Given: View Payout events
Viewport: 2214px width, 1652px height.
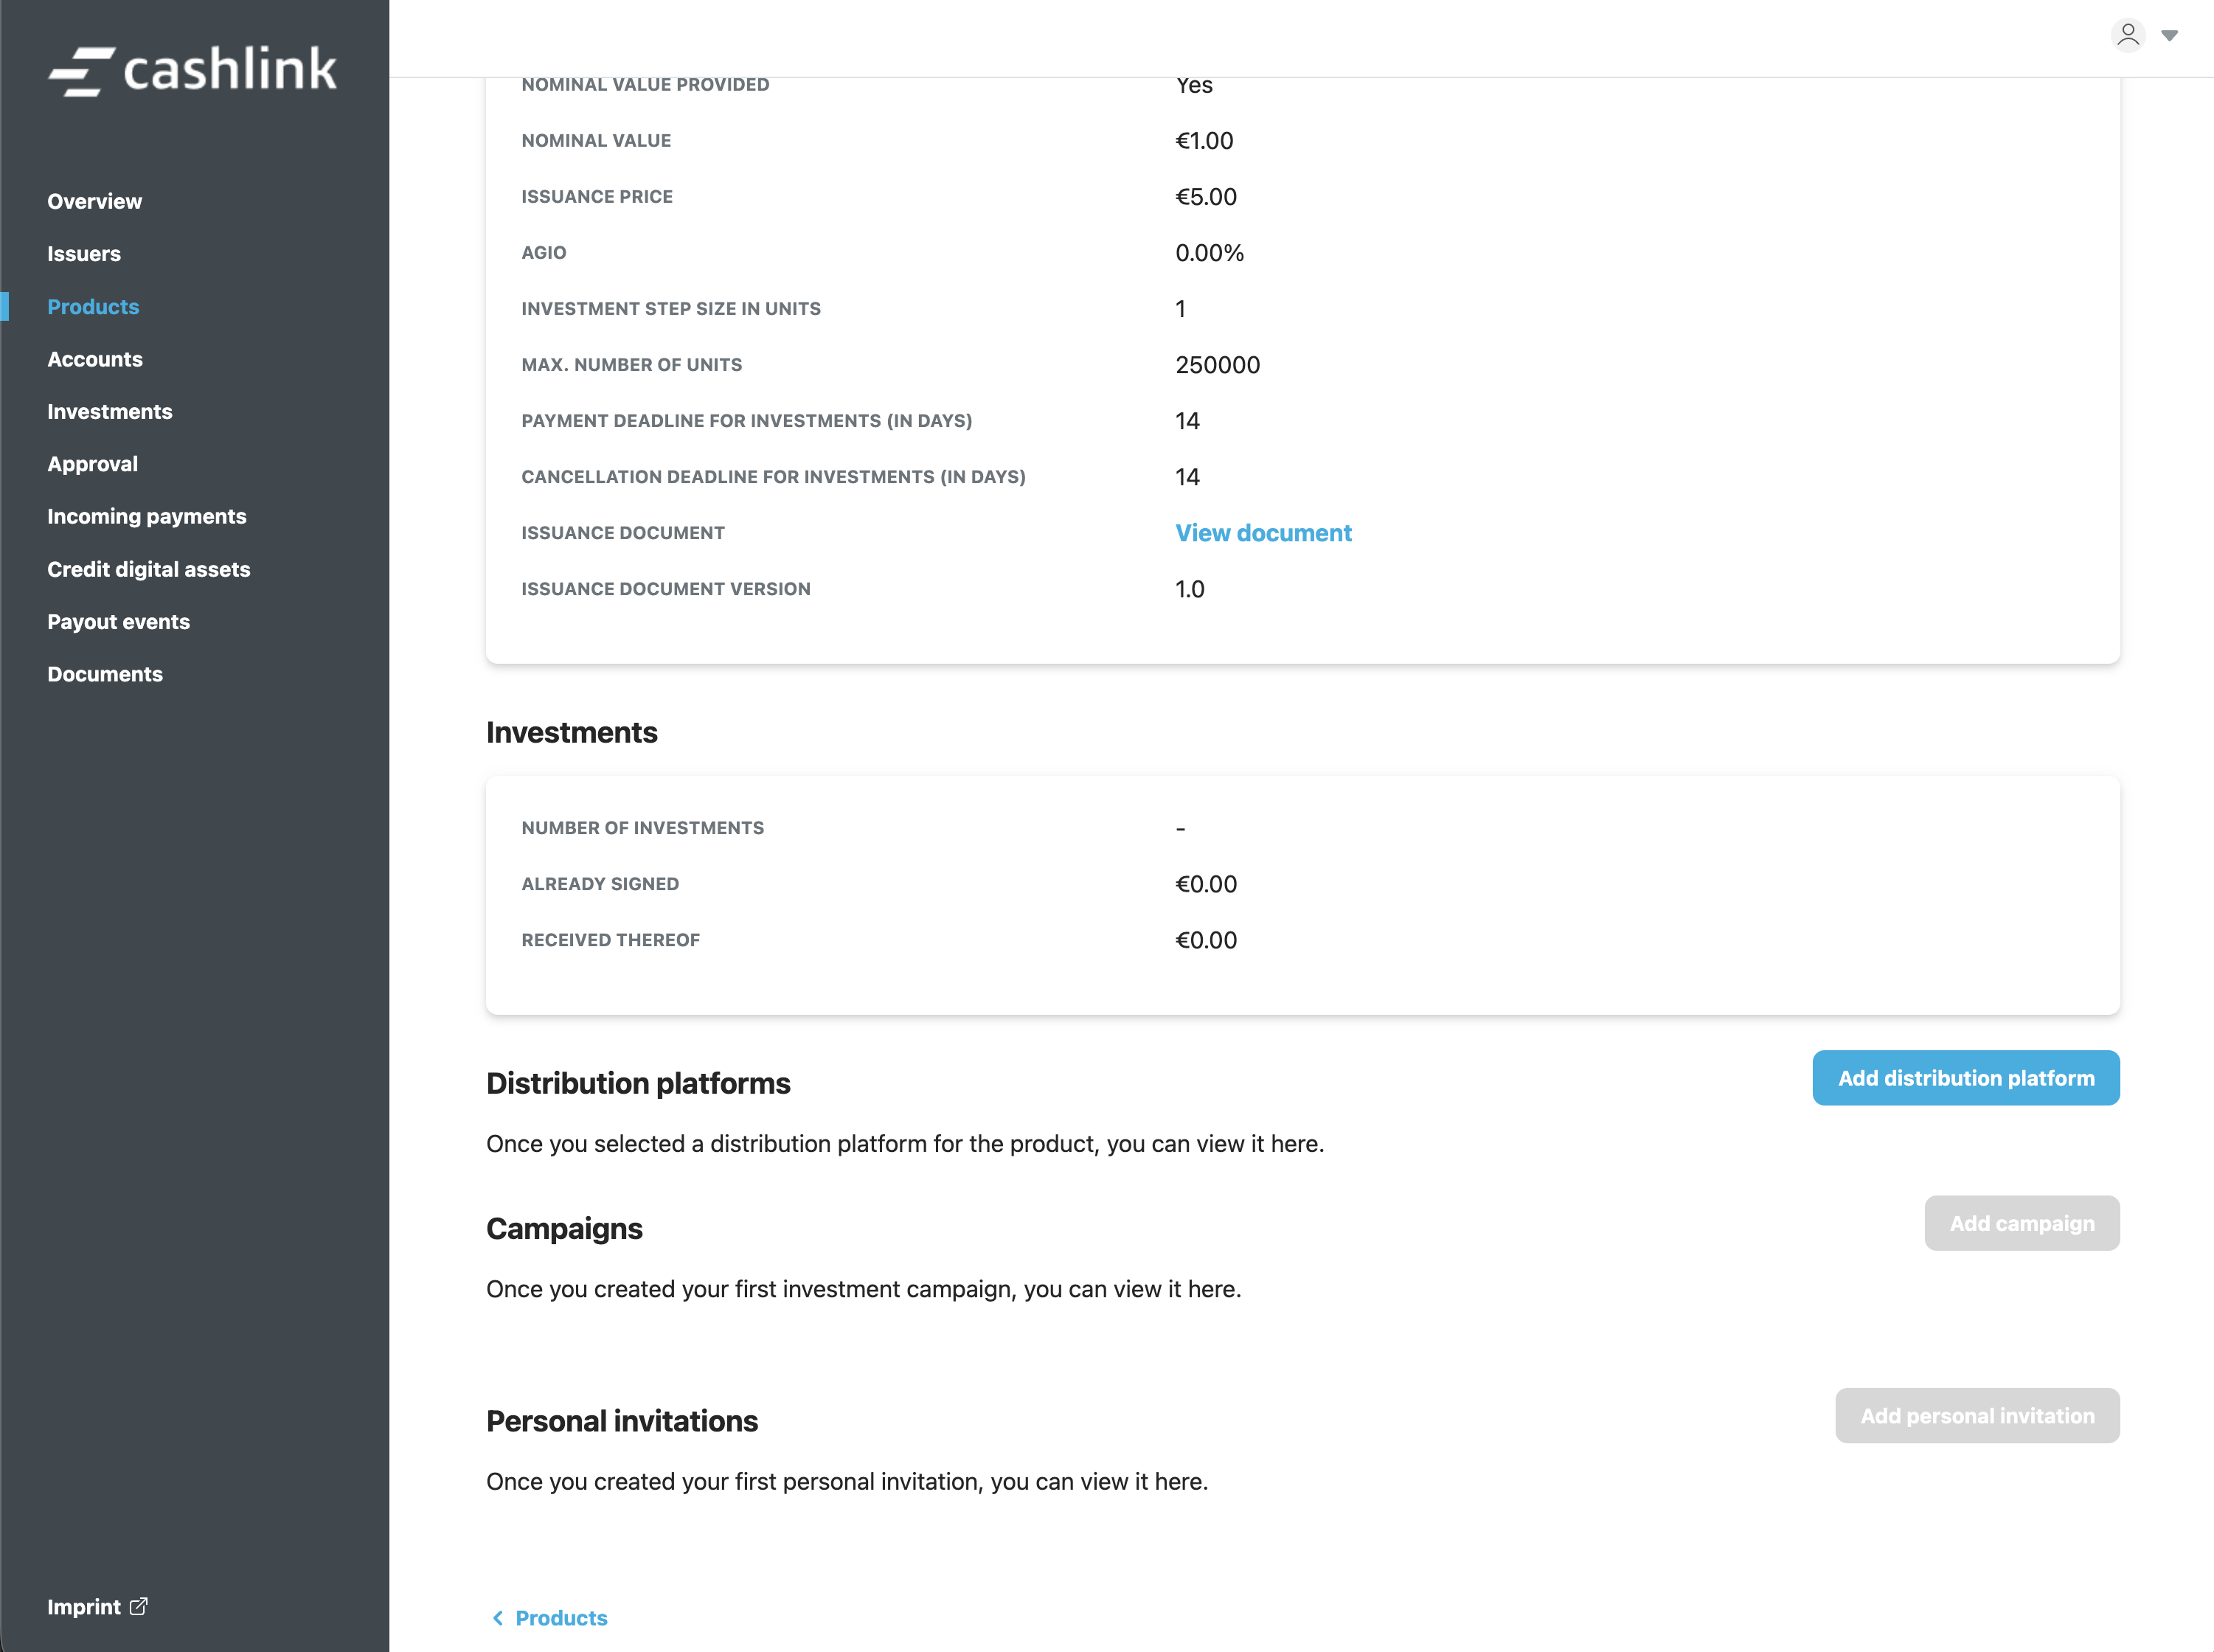Looking at the screenshot, I should tap(118, 622).
